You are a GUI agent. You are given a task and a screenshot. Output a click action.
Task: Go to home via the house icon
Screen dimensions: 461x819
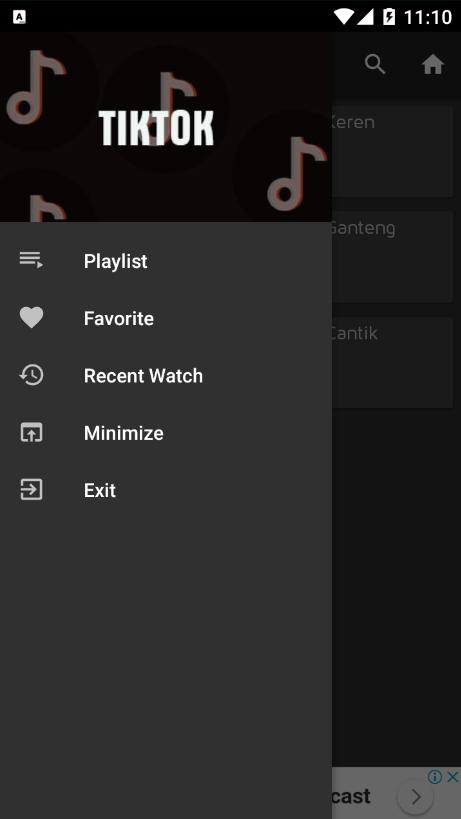point(433,65)
